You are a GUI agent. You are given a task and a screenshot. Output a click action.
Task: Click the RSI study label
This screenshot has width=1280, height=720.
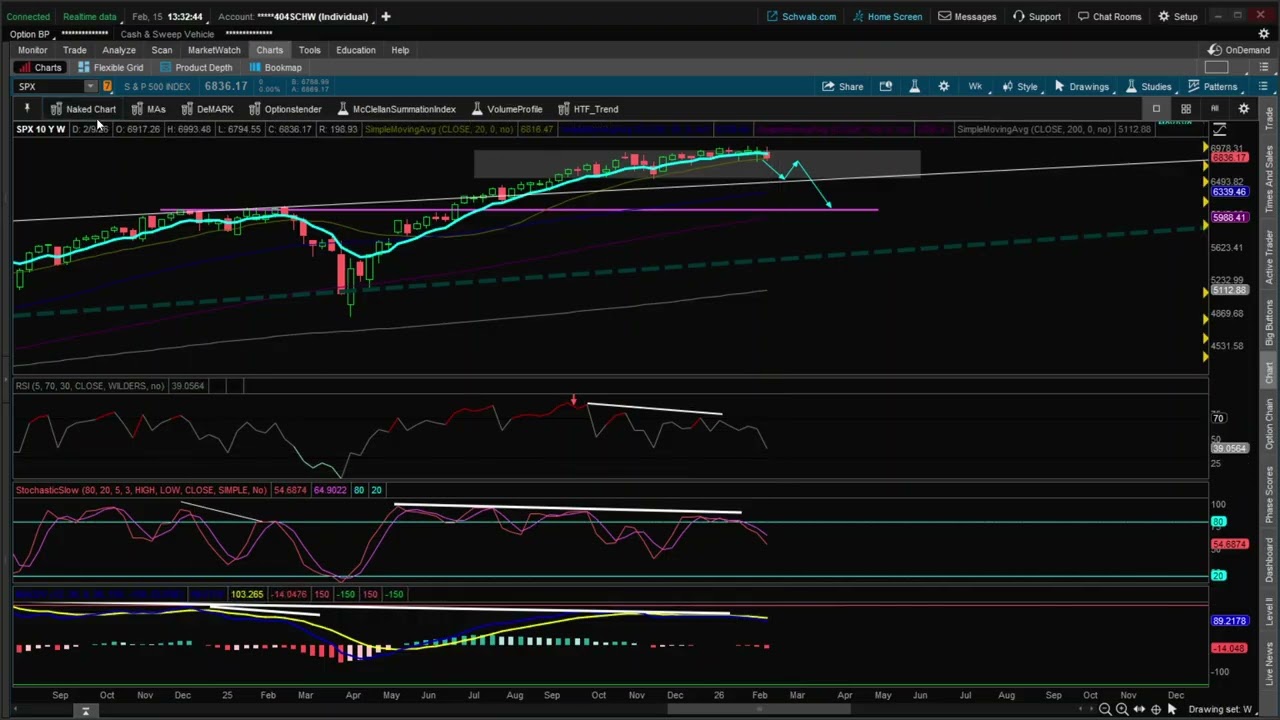click(89, 386)
